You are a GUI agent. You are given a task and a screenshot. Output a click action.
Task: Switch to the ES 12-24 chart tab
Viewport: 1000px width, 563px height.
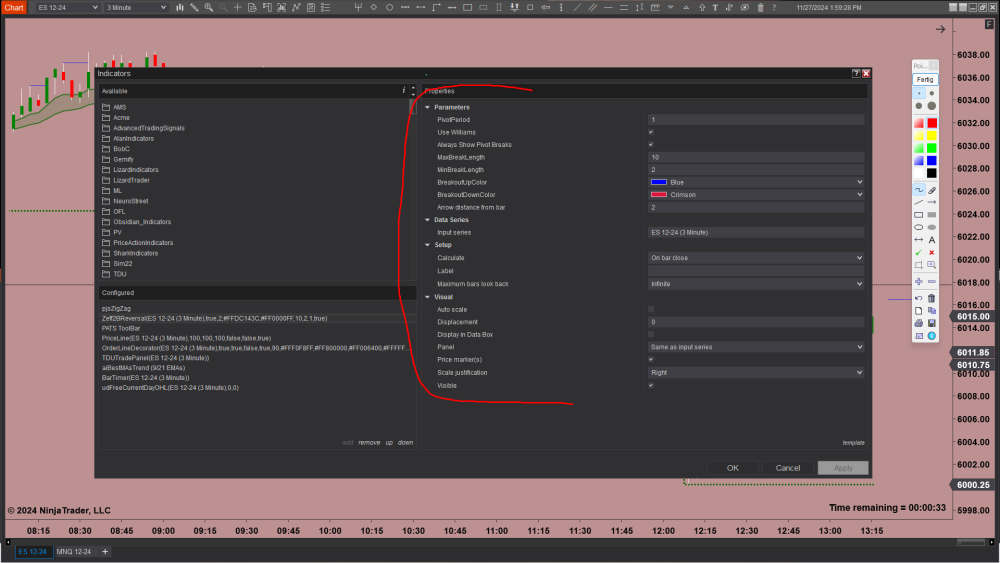pos(32,552)
